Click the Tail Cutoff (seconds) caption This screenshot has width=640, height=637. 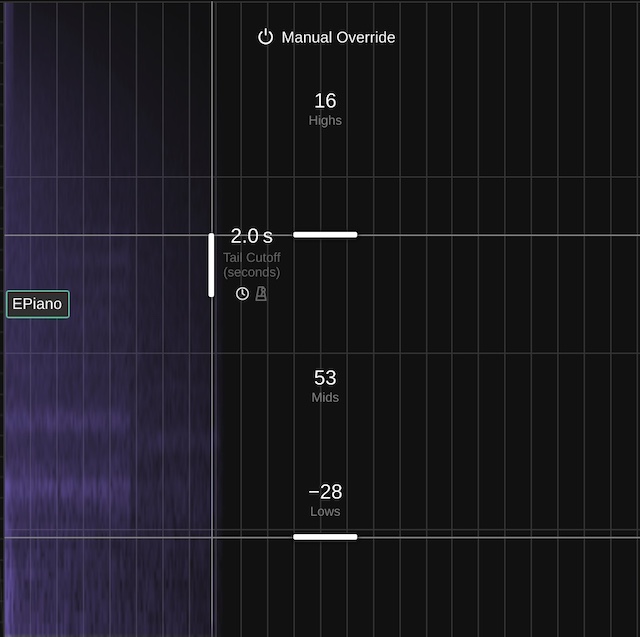pos(251,265)
